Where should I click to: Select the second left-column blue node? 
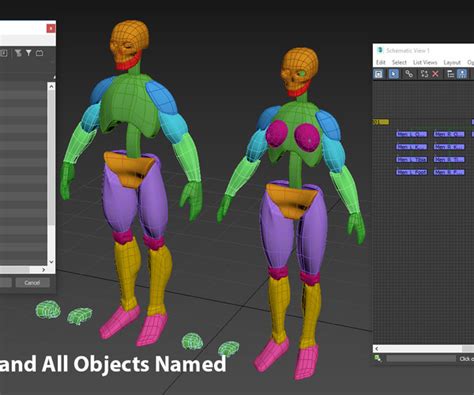pyautogui.click(x=412, y=147)
